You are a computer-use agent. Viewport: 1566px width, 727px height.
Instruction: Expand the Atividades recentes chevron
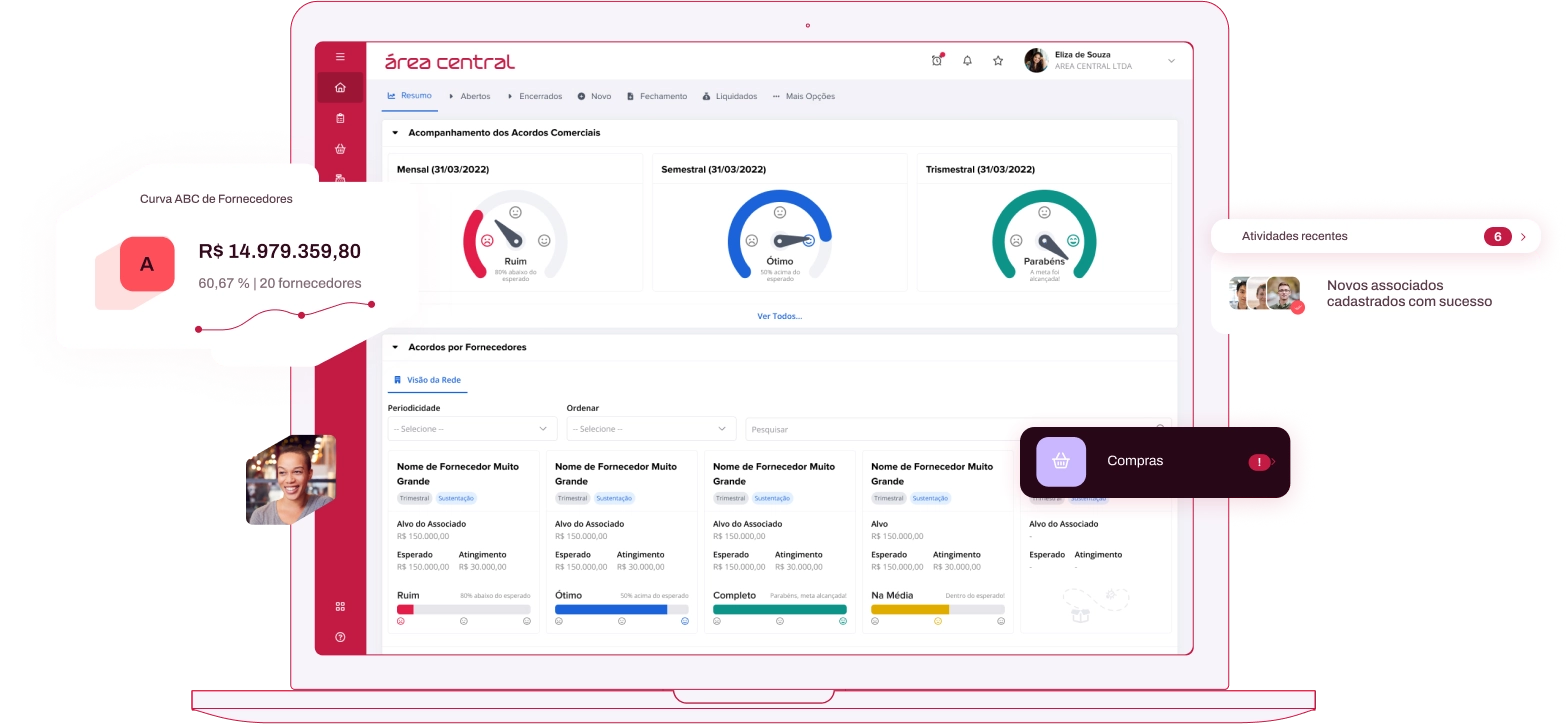(x=1523, y=237)
